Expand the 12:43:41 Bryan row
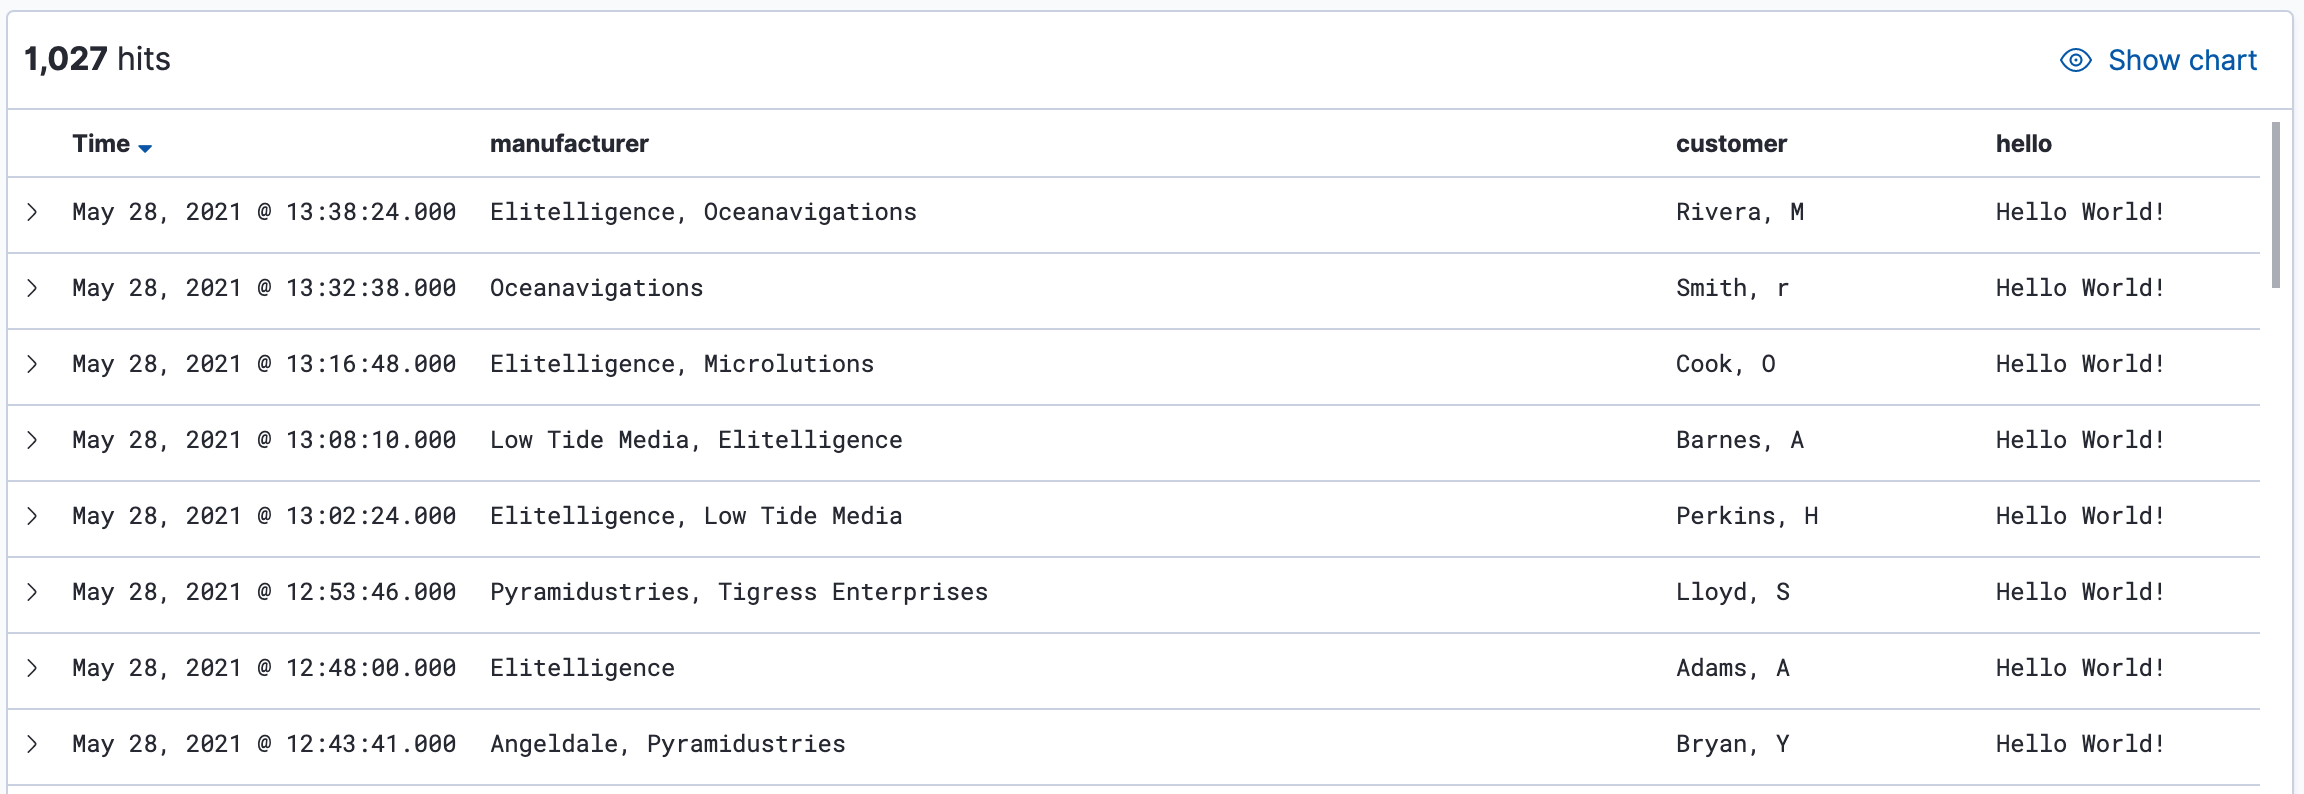 pyautogui.click(x=33, y=744)
